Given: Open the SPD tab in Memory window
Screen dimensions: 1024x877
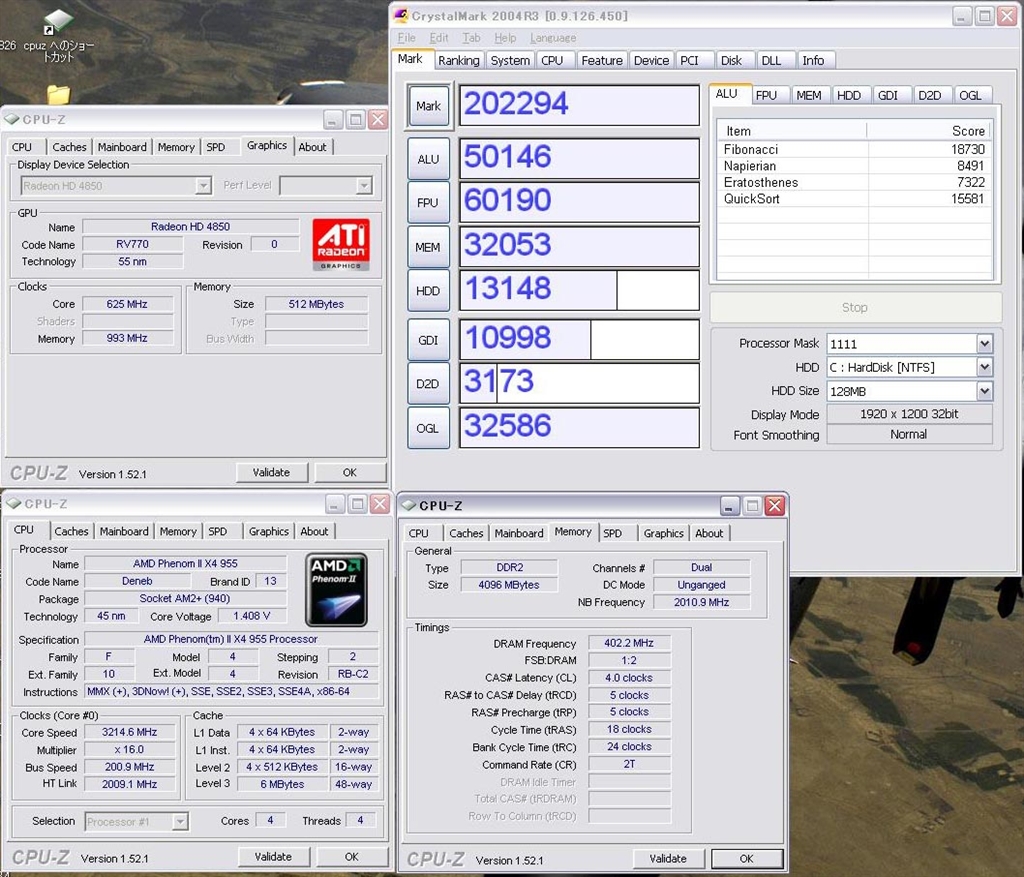Looking at the screenshot, I should (613, 533).
